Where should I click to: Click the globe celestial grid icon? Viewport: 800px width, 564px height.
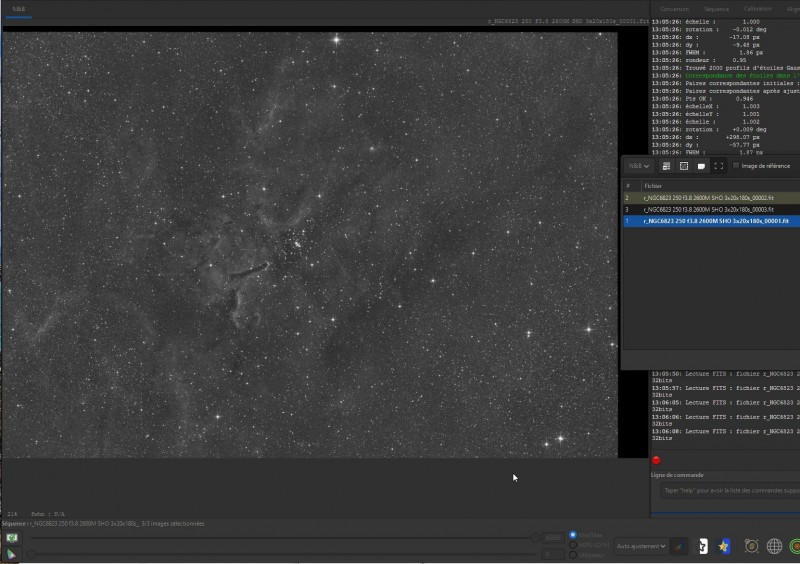coord(774,546)
